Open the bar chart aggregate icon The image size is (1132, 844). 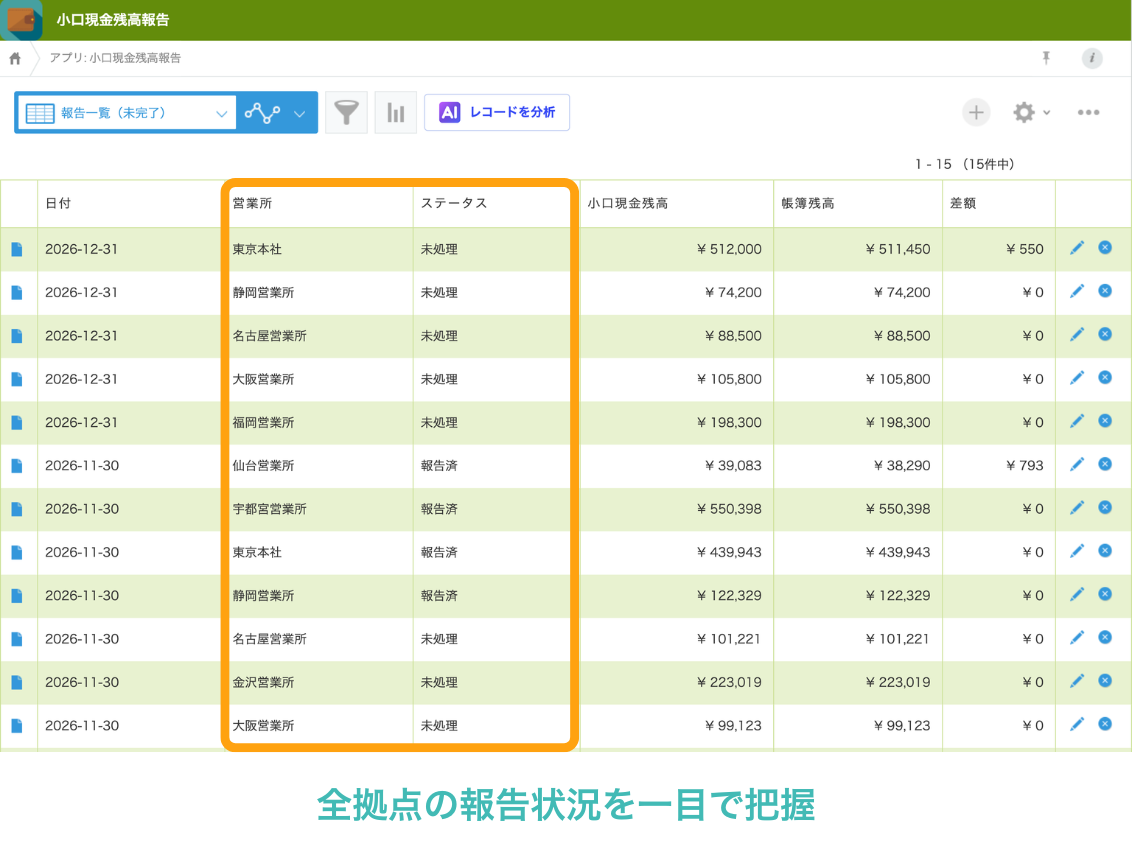[396, 113]
